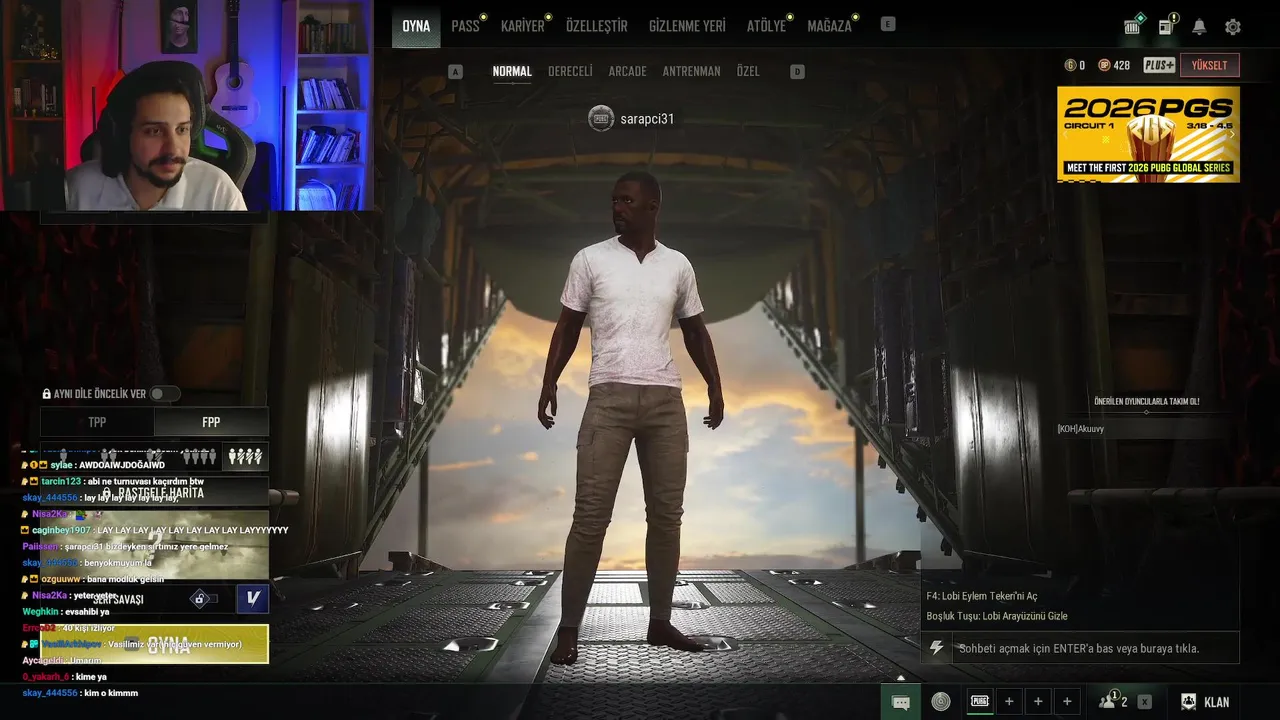Click the G-Coin currency icon
This screenshot has width=1280, height=720.
(1070, 65)
